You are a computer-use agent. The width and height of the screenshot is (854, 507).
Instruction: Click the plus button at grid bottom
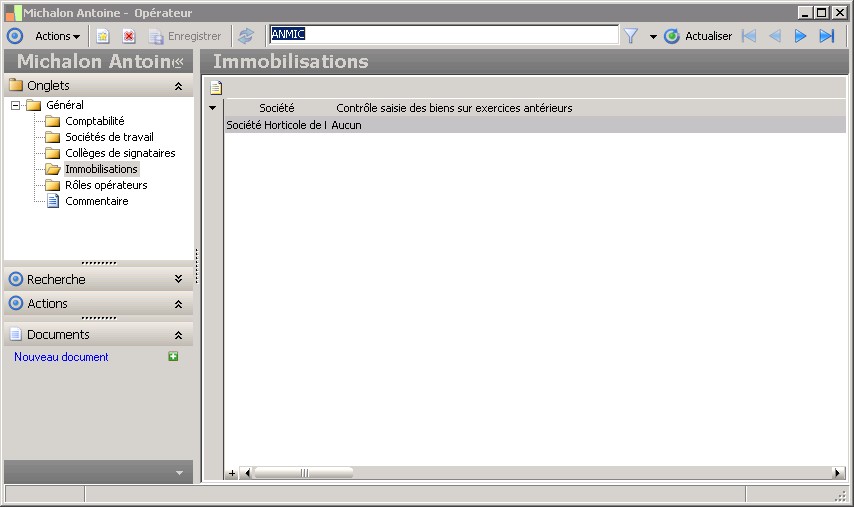(x=231, y=473)
